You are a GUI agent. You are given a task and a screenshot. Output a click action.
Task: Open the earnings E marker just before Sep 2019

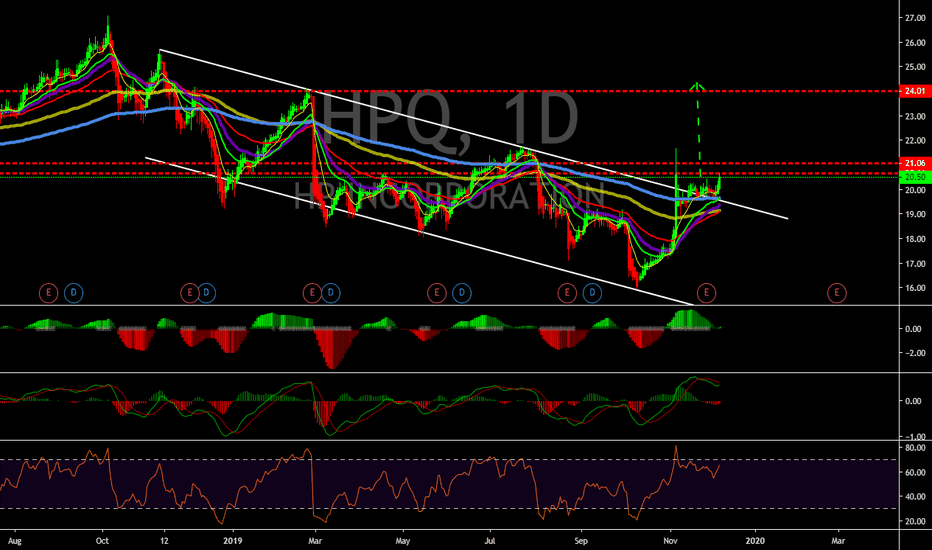567,293
